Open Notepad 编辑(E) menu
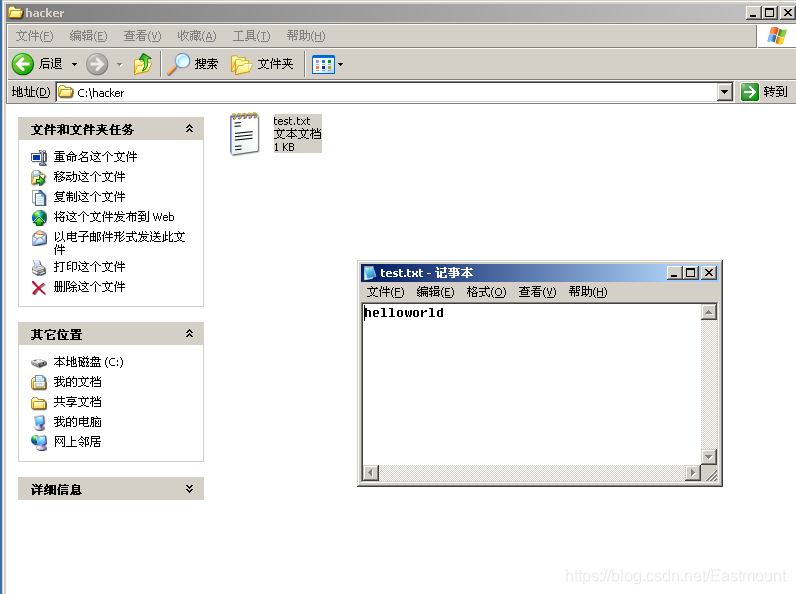This screenshot has width=796, height=594. click(x=435, y=292)
